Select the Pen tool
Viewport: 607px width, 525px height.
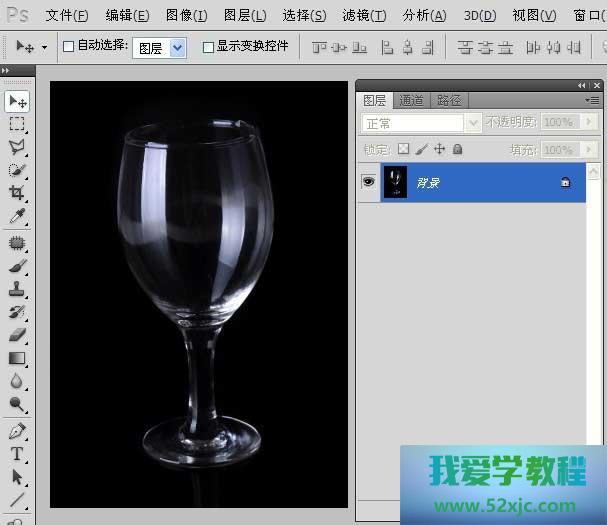click(17, 431)
